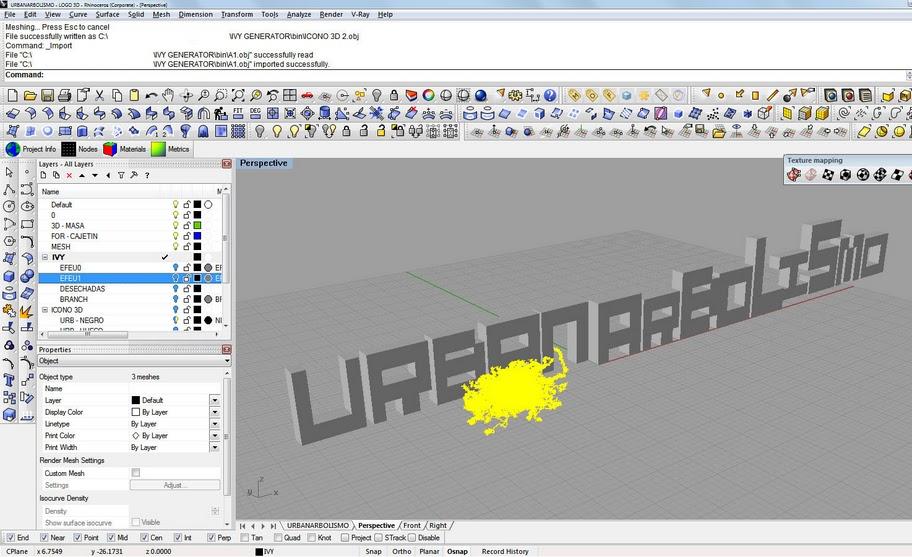Click the Explode icon in left sidebar
The width and height of the screenshot is (912, 557).
click(x=26, y=311)
